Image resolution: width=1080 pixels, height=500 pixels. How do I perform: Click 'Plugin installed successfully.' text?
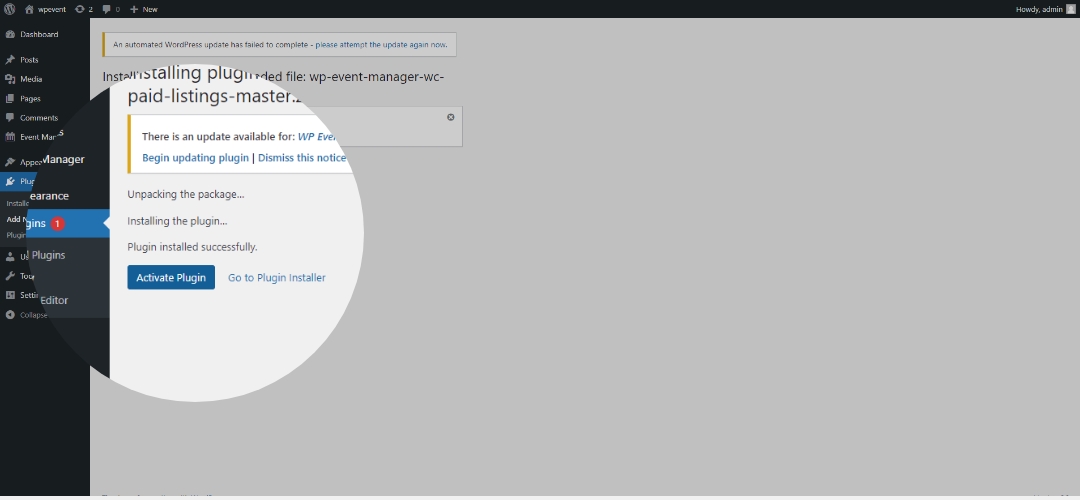192,247
